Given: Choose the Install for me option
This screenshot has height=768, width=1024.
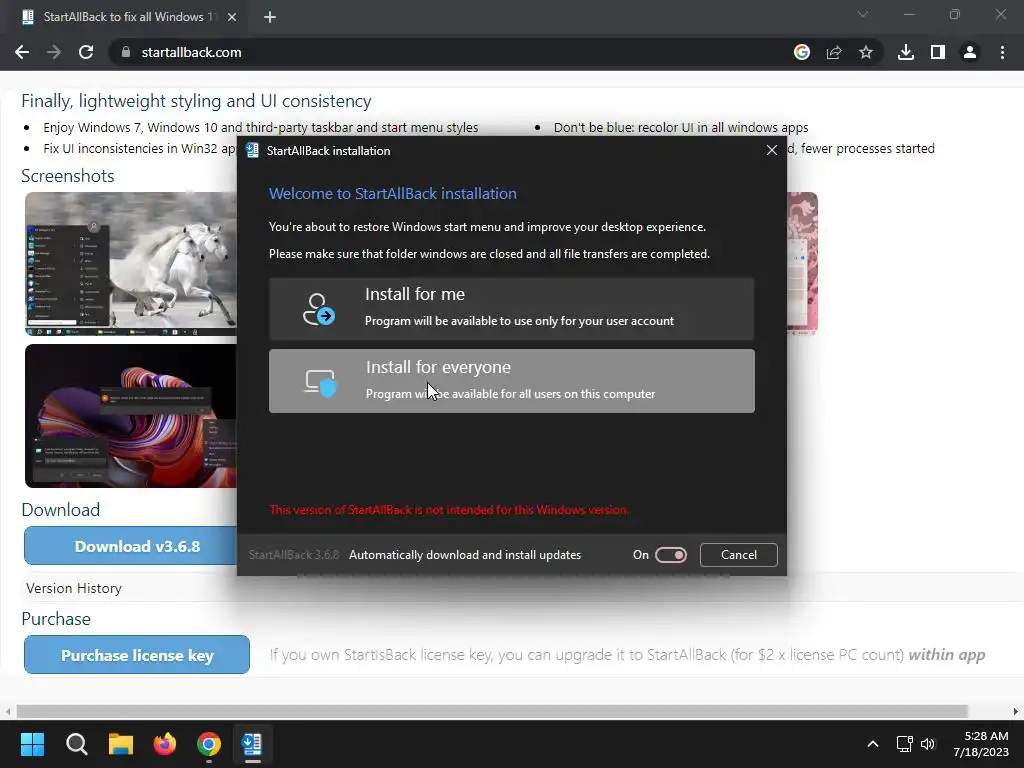Looking at the screenshot, I should [x=511, y=308].
